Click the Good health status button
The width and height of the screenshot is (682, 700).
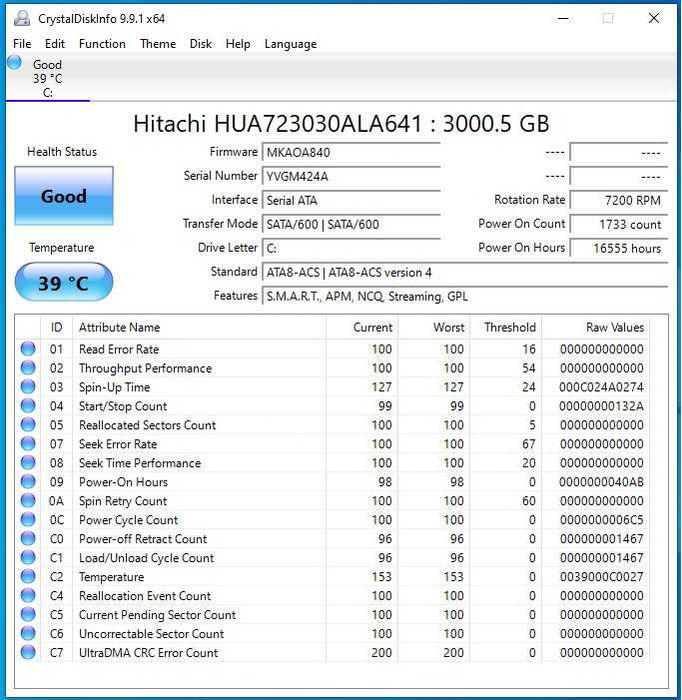[64, 196]
